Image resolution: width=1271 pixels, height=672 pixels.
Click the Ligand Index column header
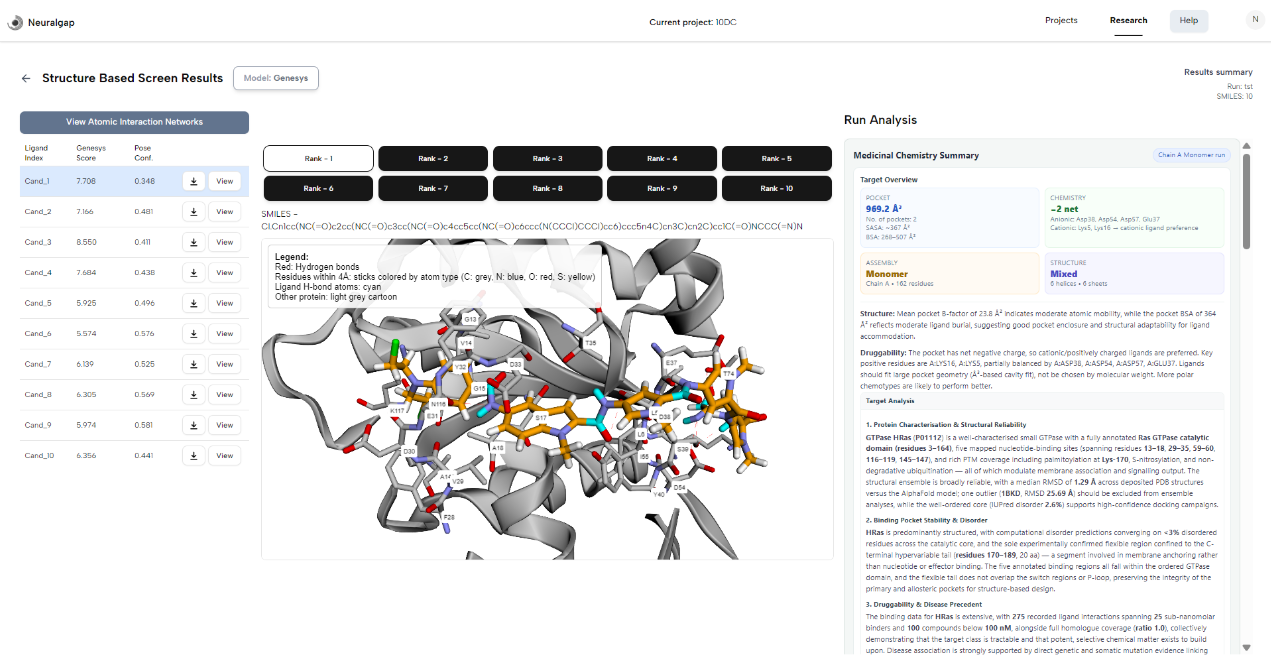click(36, 151)
